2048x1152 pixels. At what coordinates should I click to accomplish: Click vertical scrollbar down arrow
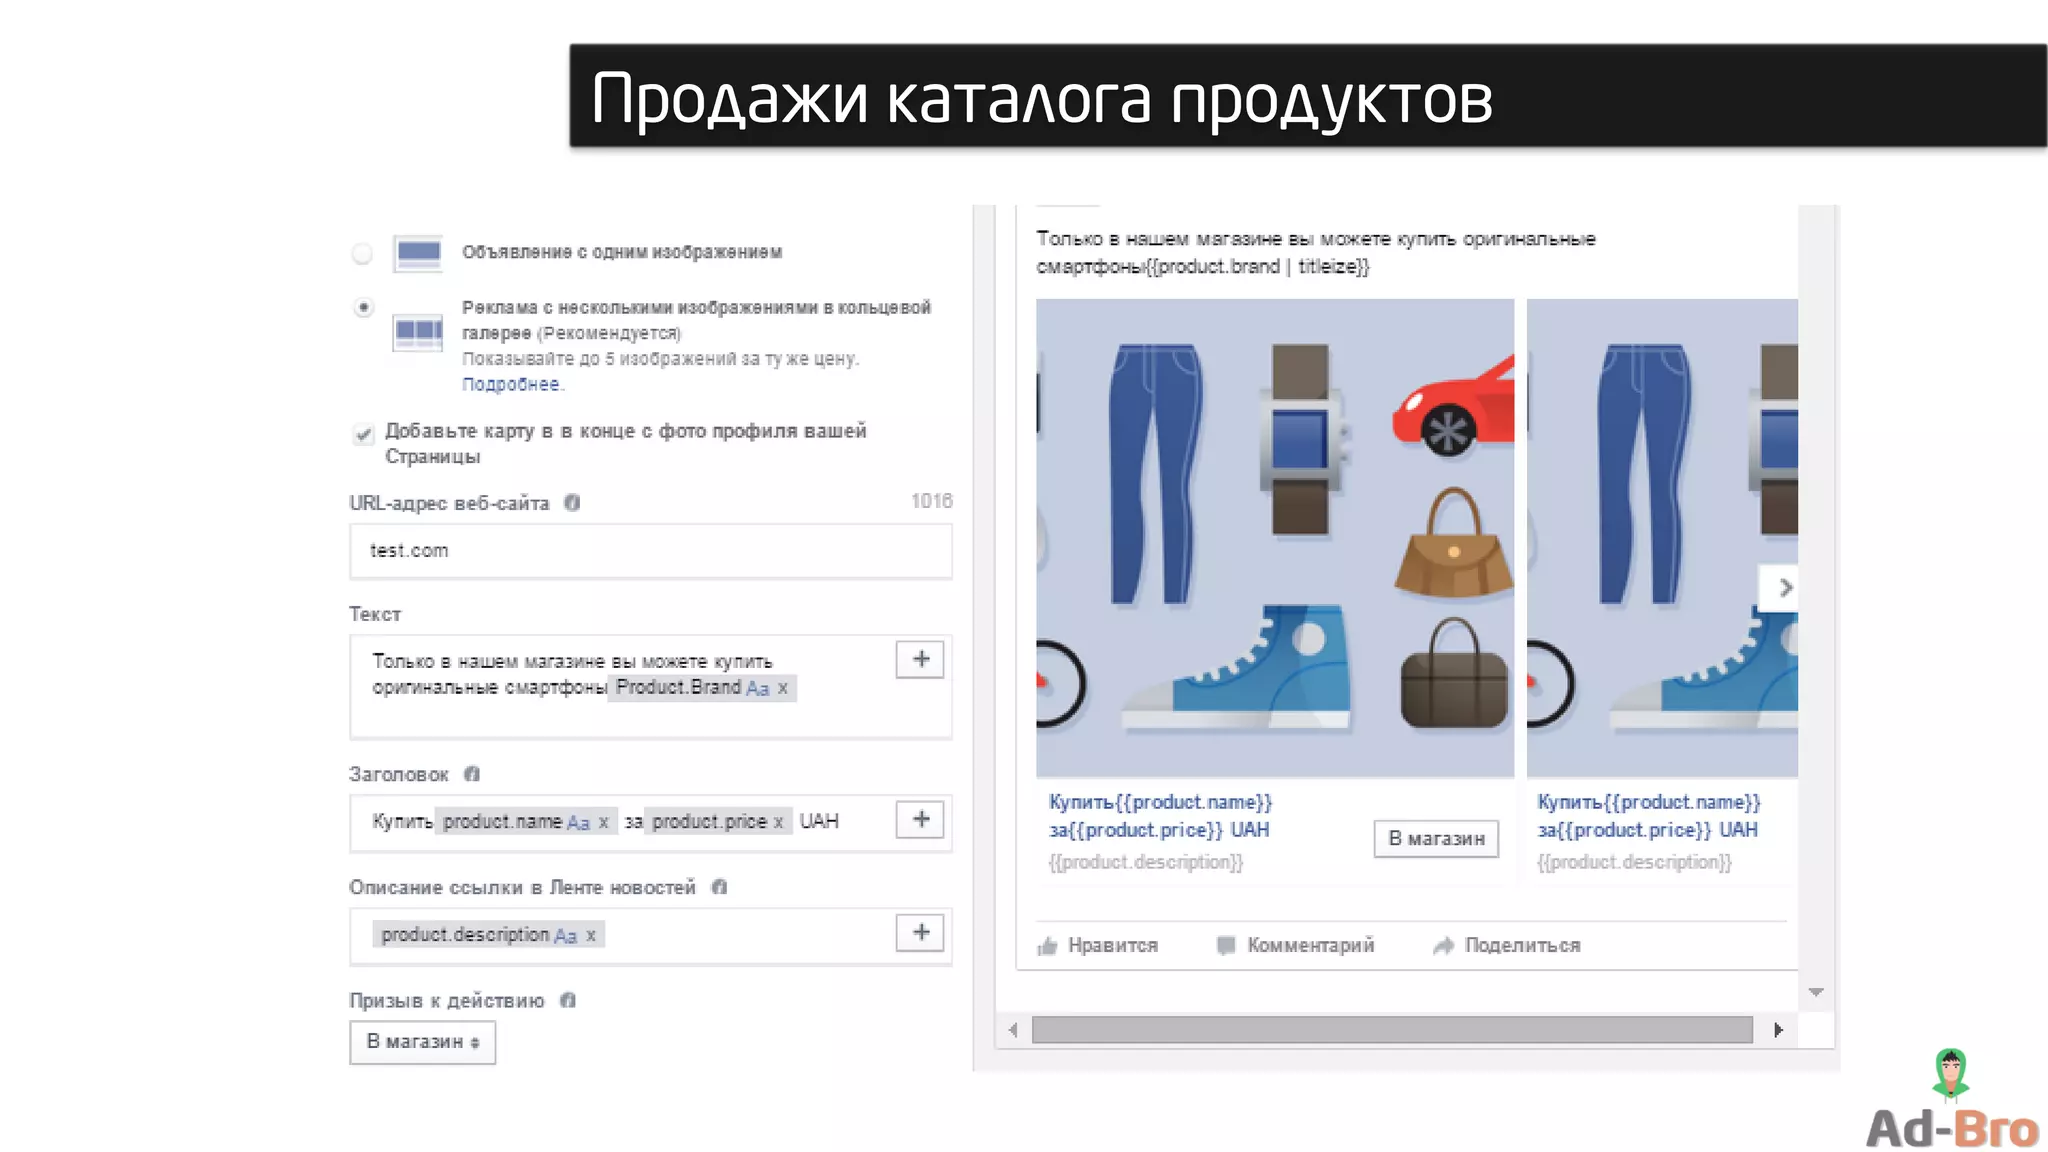click(x=1816, y=992)
